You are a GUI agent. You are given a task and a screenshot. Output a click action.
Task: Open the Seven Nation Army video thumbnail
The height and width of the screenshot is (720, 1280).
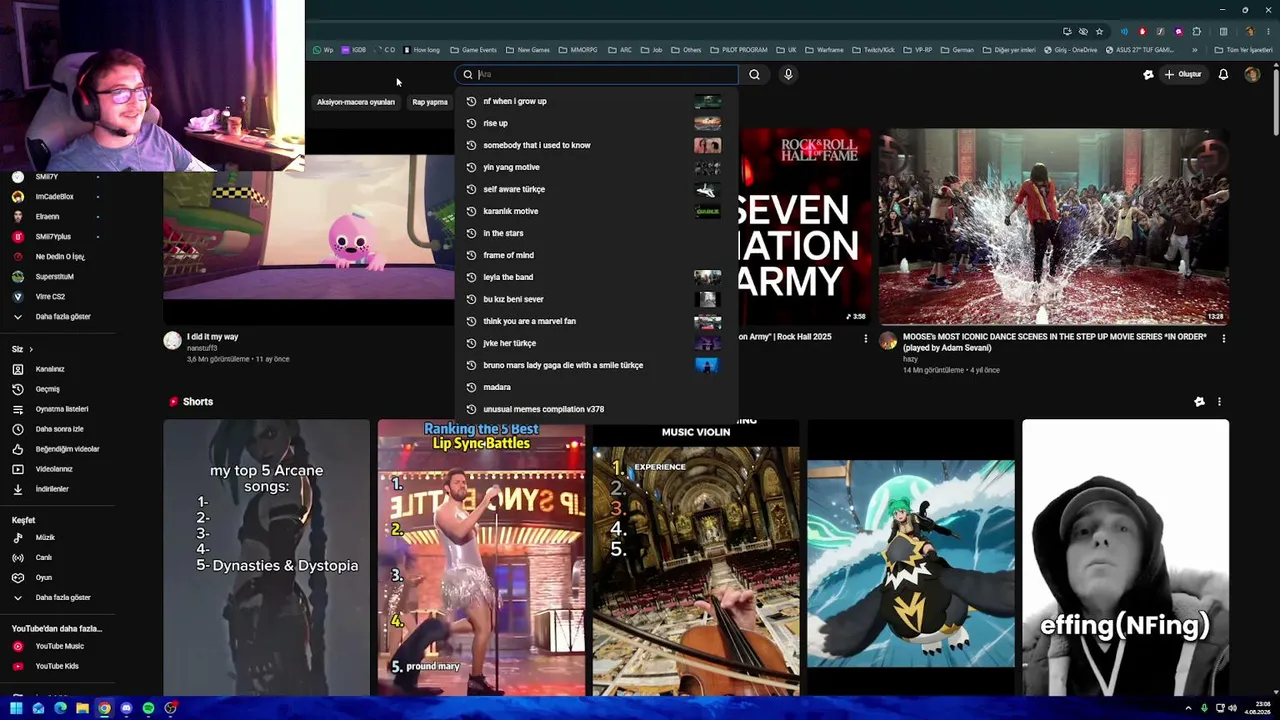(804, 226)
